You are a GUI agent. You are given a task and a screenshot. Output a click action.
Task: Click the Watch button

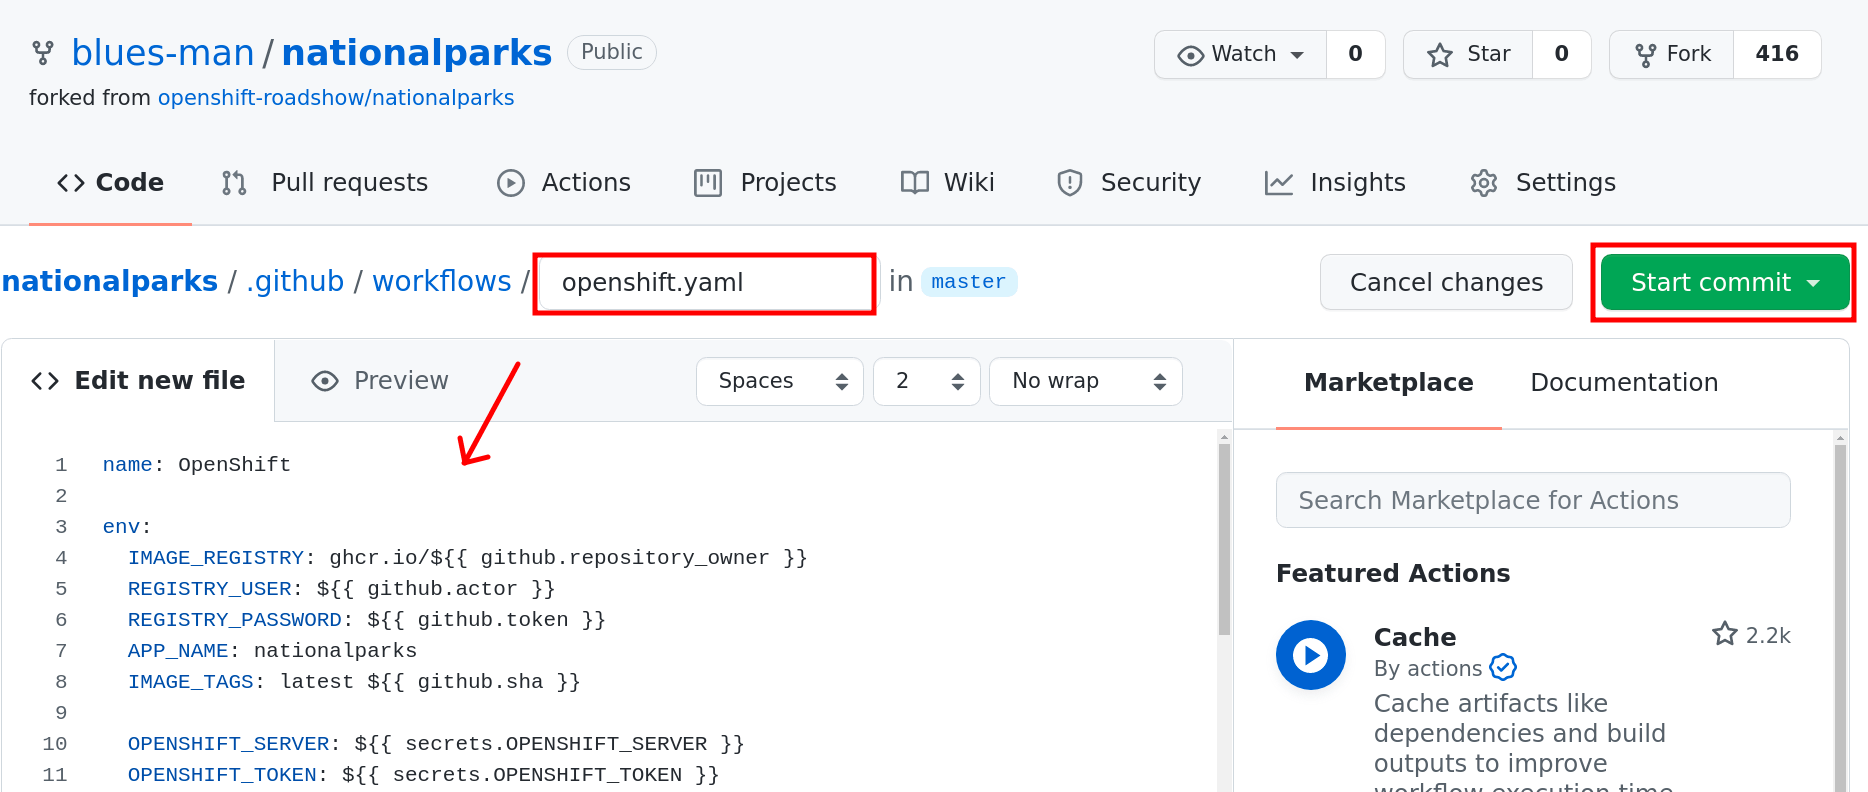(x=1241, y=54)
